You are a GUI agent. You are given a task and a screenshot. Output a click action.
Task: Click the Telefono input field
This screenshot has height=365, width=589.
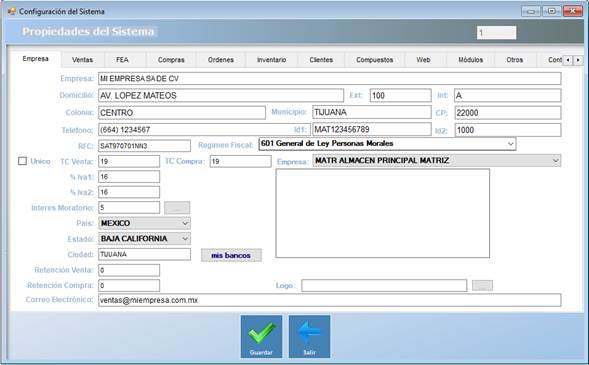click(204, 130)
